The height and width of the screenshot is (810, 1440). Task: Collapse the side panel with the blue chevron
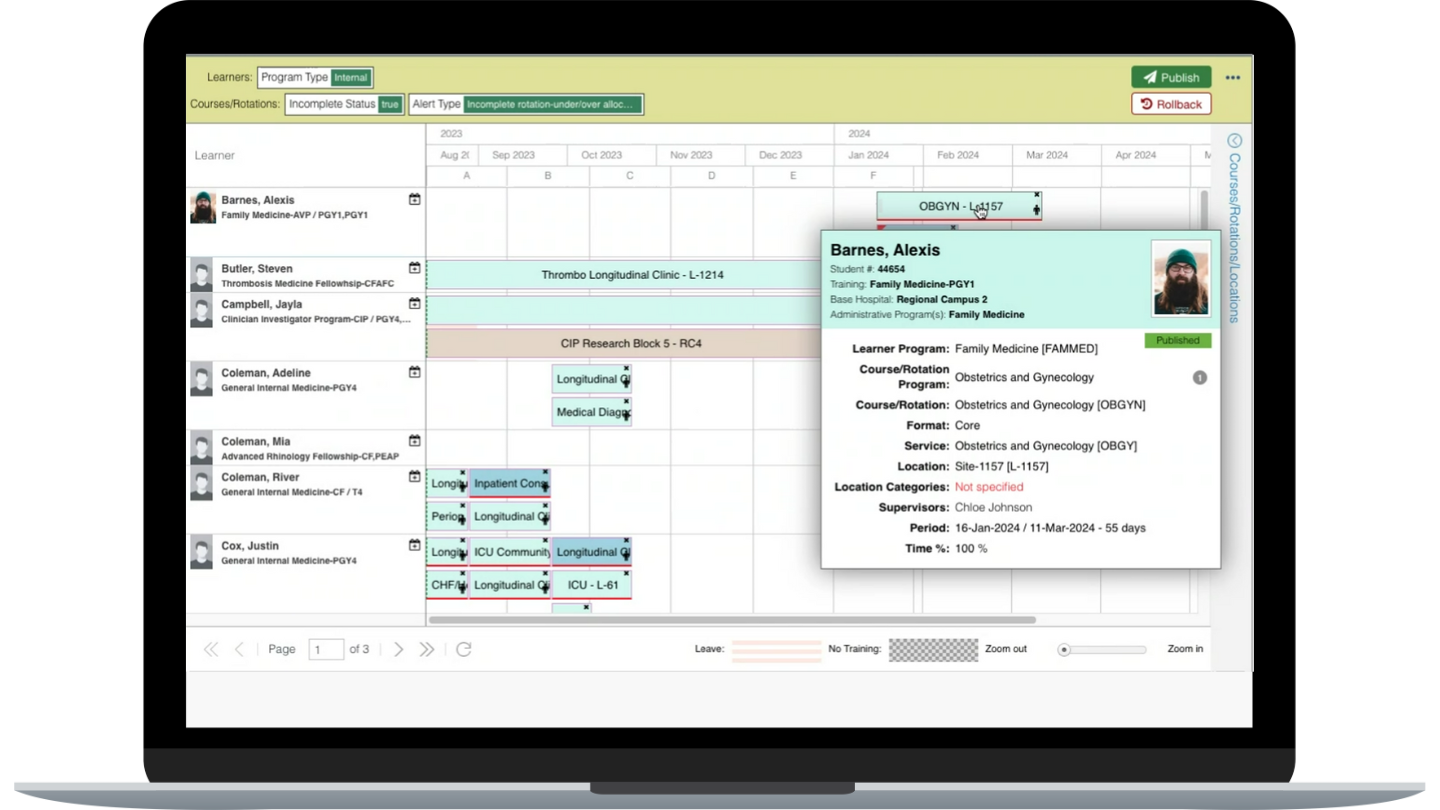pos(1234,141)
